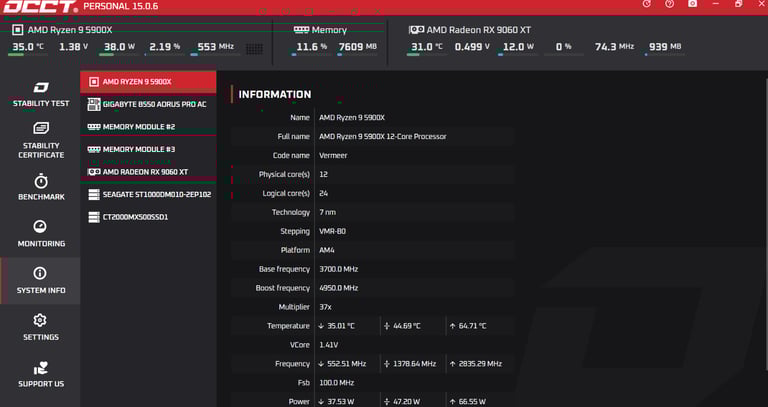
Task: Select the SEAGATE ST1000DM010-2EP102 drive entry
Action: click(148, 194)
